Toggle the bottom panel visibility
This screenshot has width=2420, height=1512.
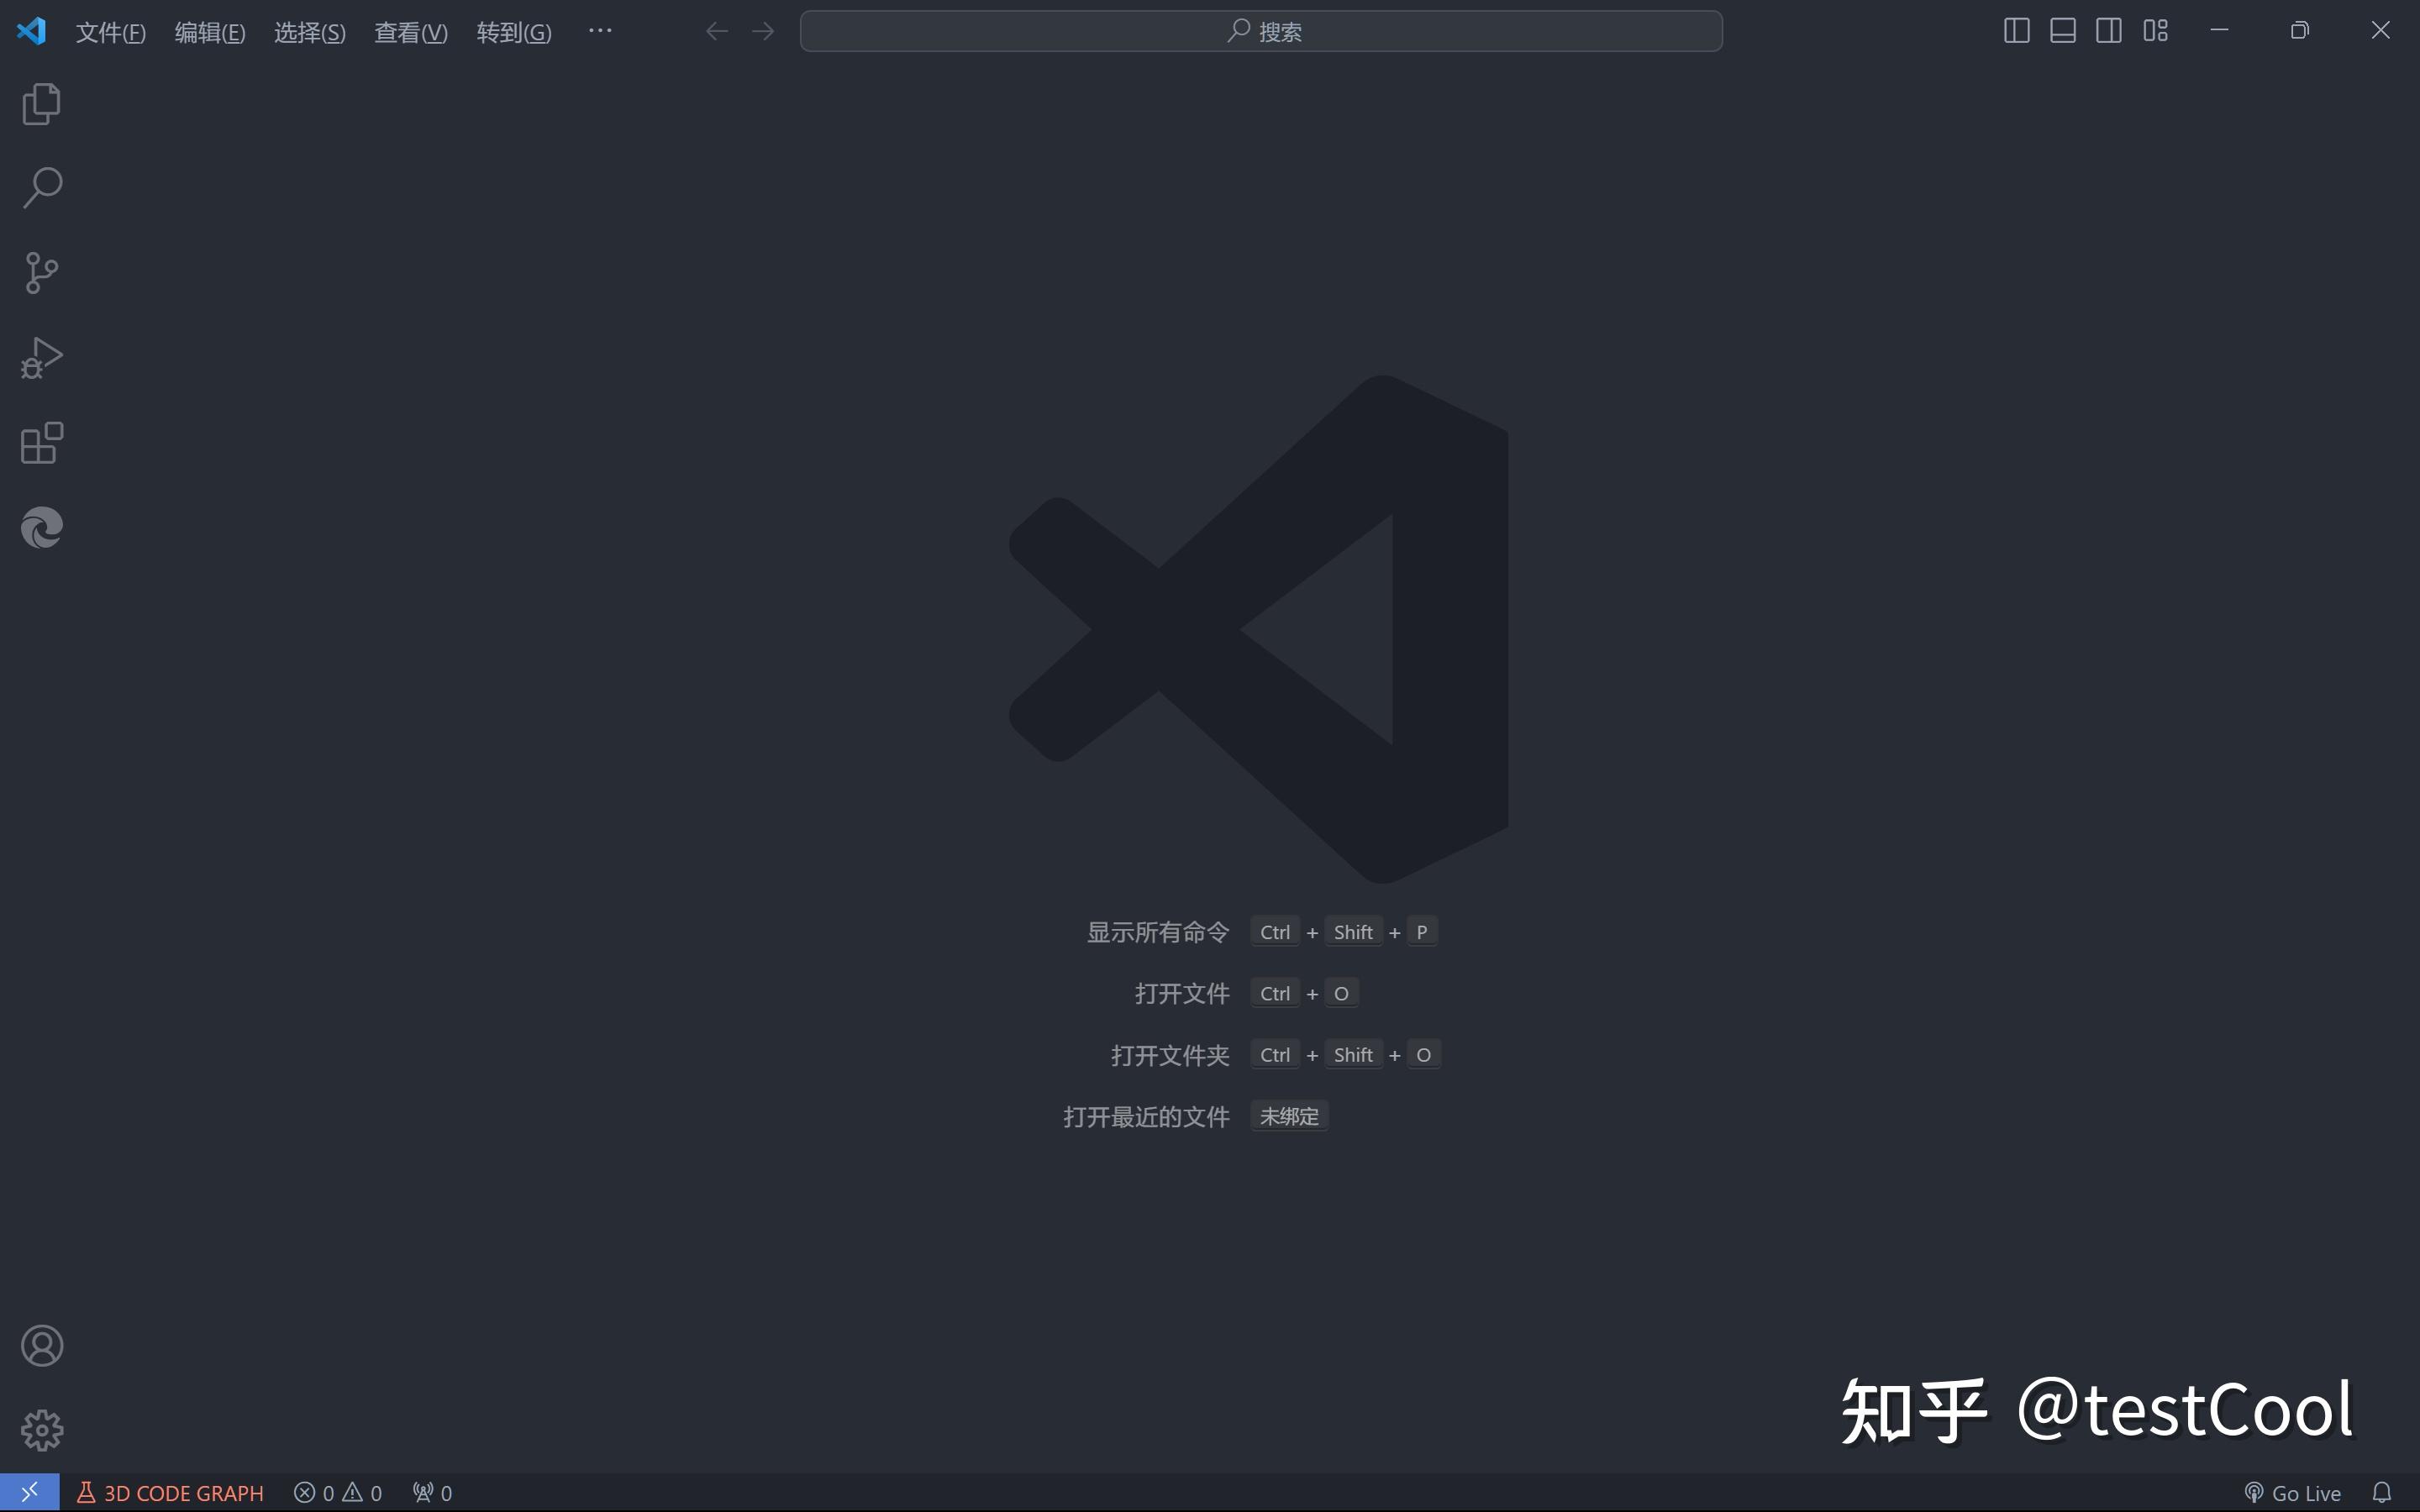2063,30
